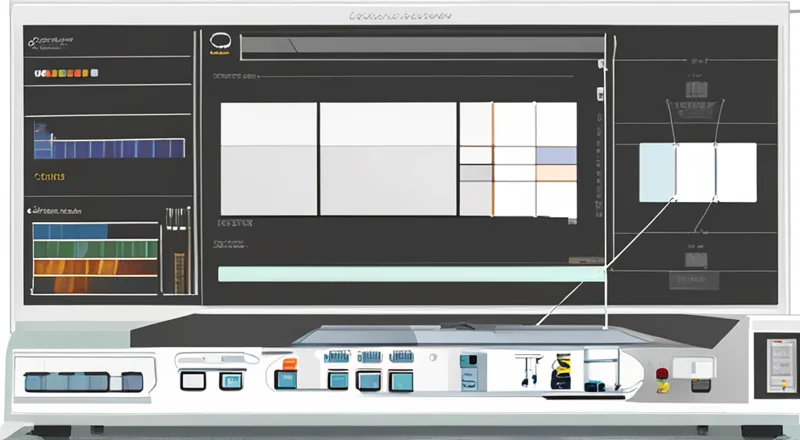Screen dimensions: 800x440
Task: Click the oval logo icon above the main canvas
Action: click(220, 43)
